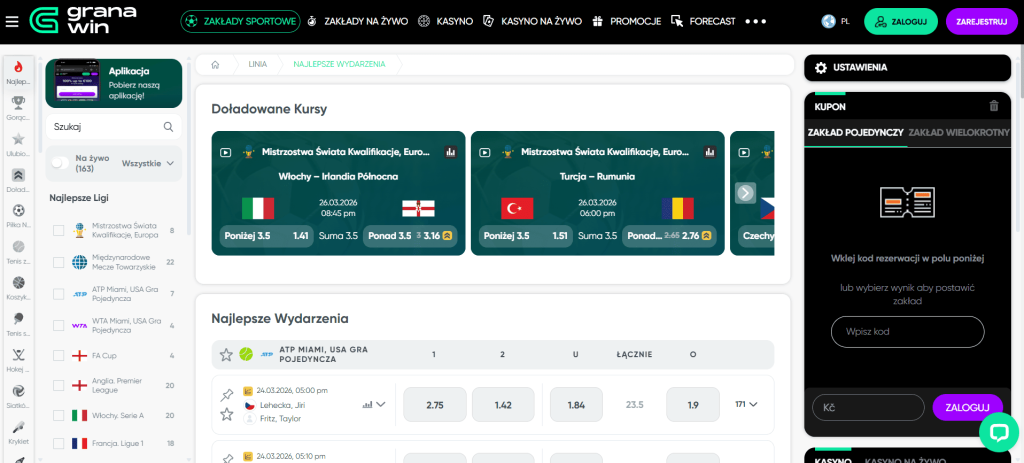Open Zakłady Sportowe section
The image size is (1024, 463).
[240, 22]
